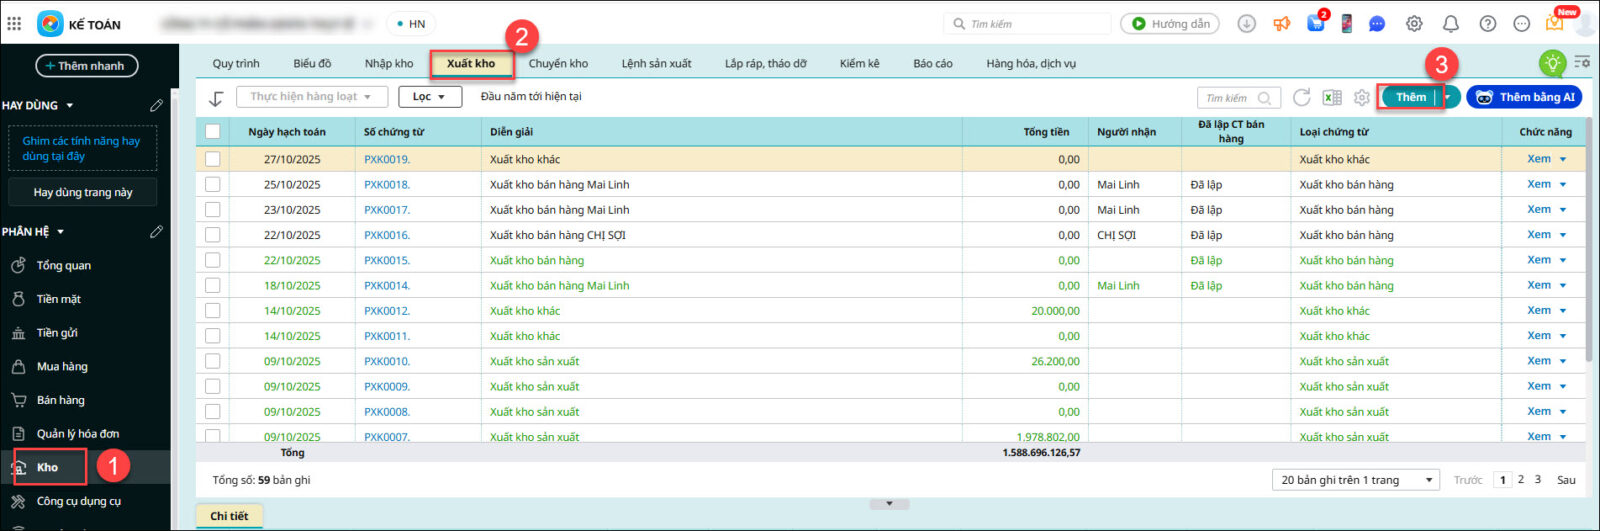Select the checkbox for row PXK0016
Viewport: 1600px width, 531px height.
[x=212, y=235]
